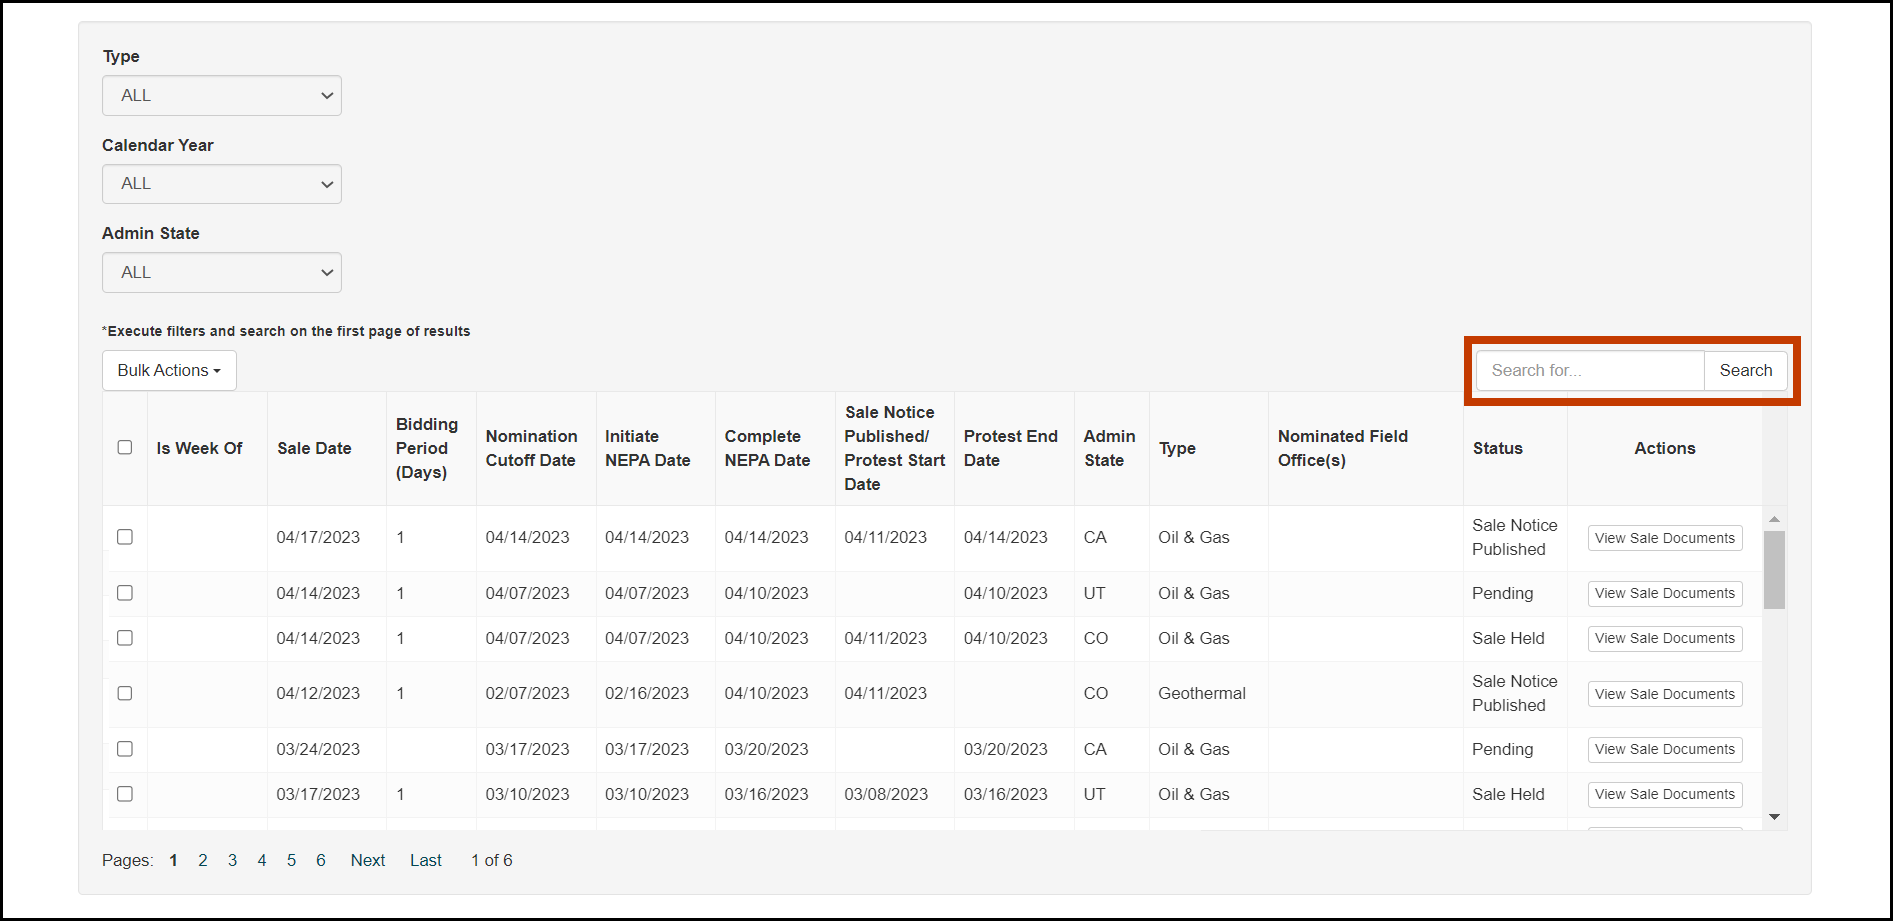Go to page 3 of results
1893x921 pixels.
(232, 860)
